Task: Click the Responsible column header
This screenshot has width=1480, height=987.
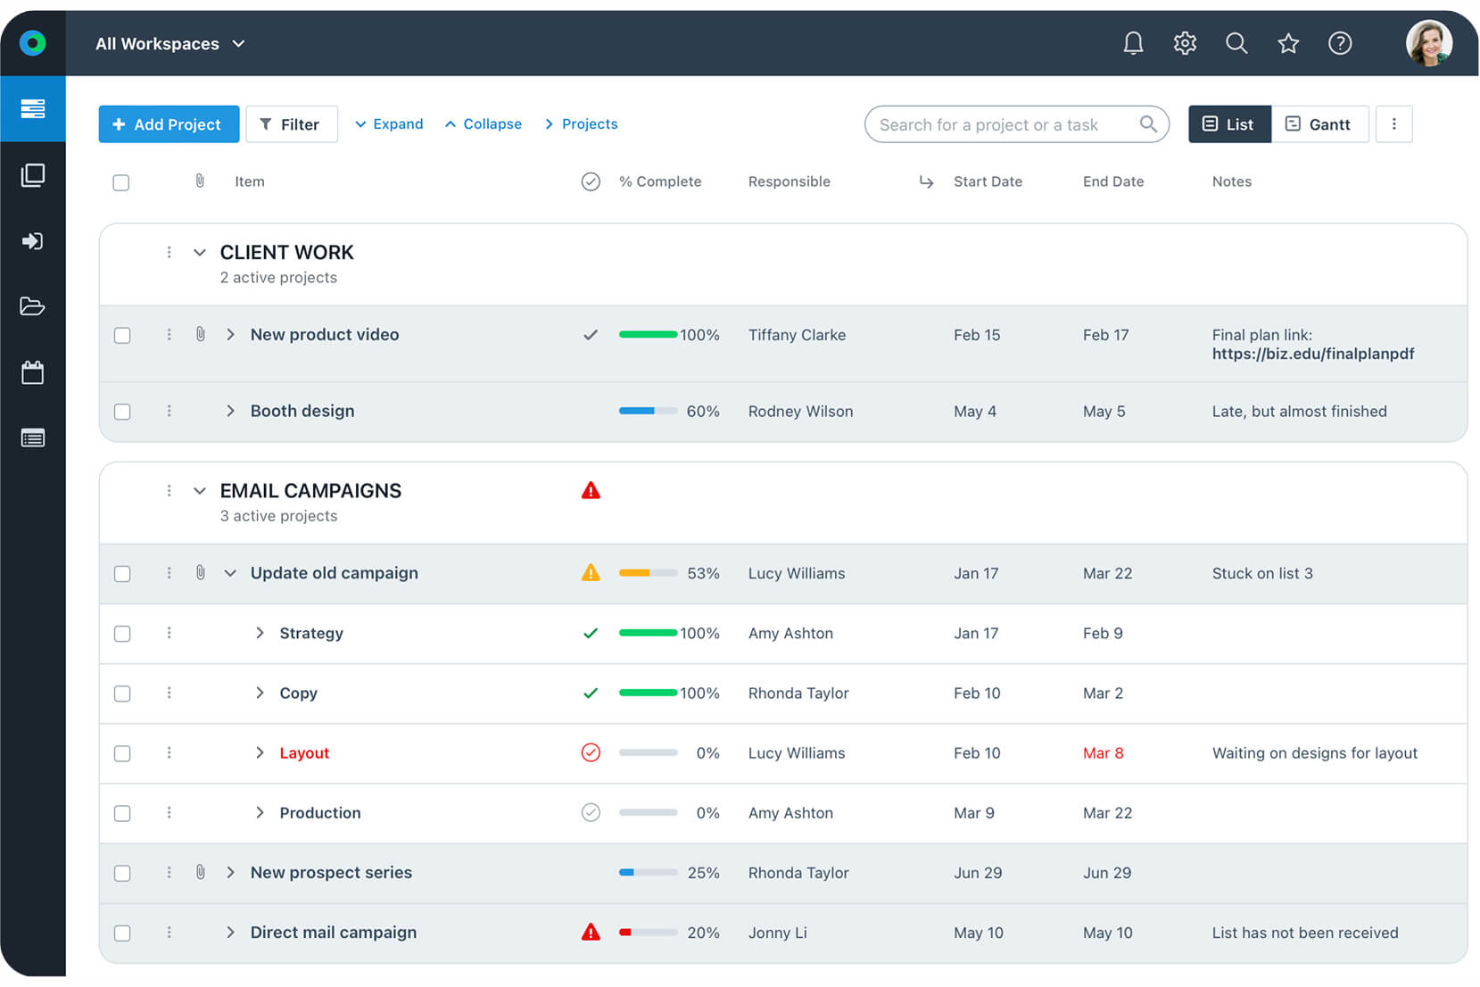Action: coord(789,182)
